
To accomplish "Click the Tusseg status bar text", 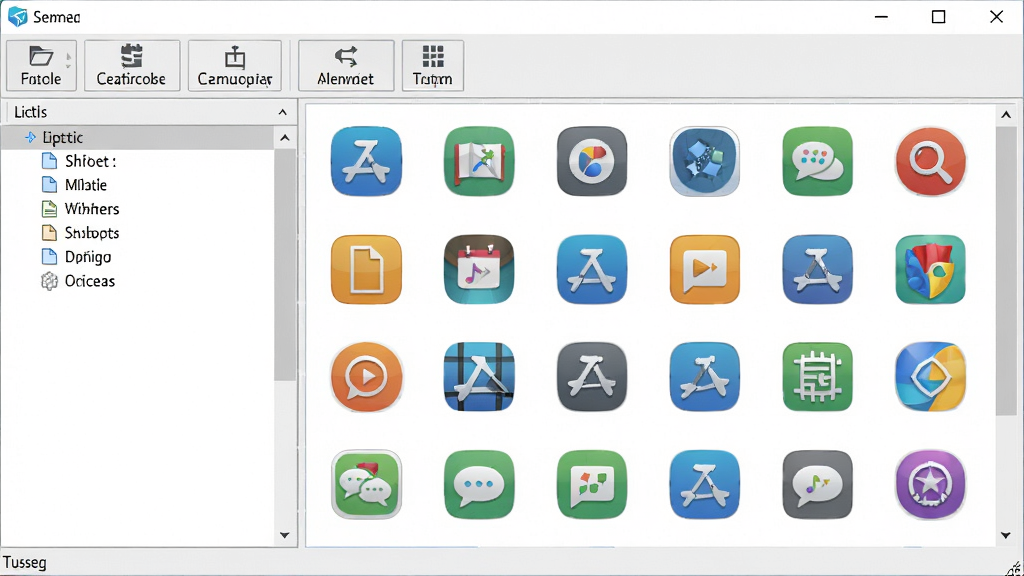I will pyautogui.click(x=25, y=562).
